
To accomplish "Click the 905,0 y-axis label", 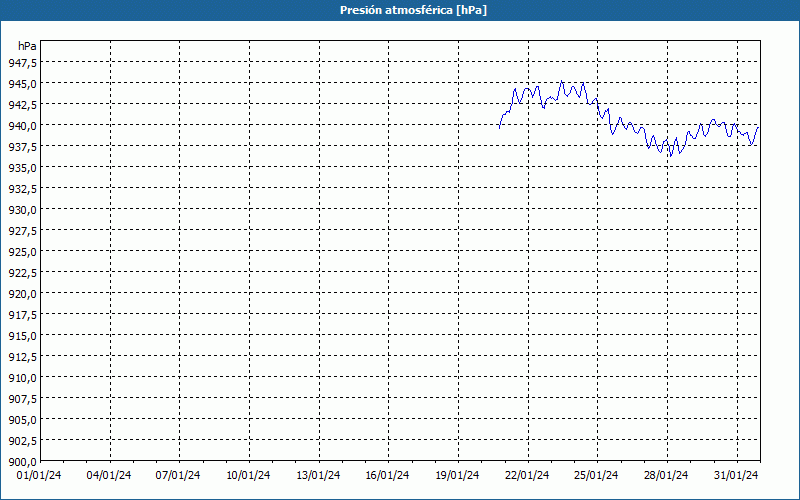I will [x=22, y=419].
